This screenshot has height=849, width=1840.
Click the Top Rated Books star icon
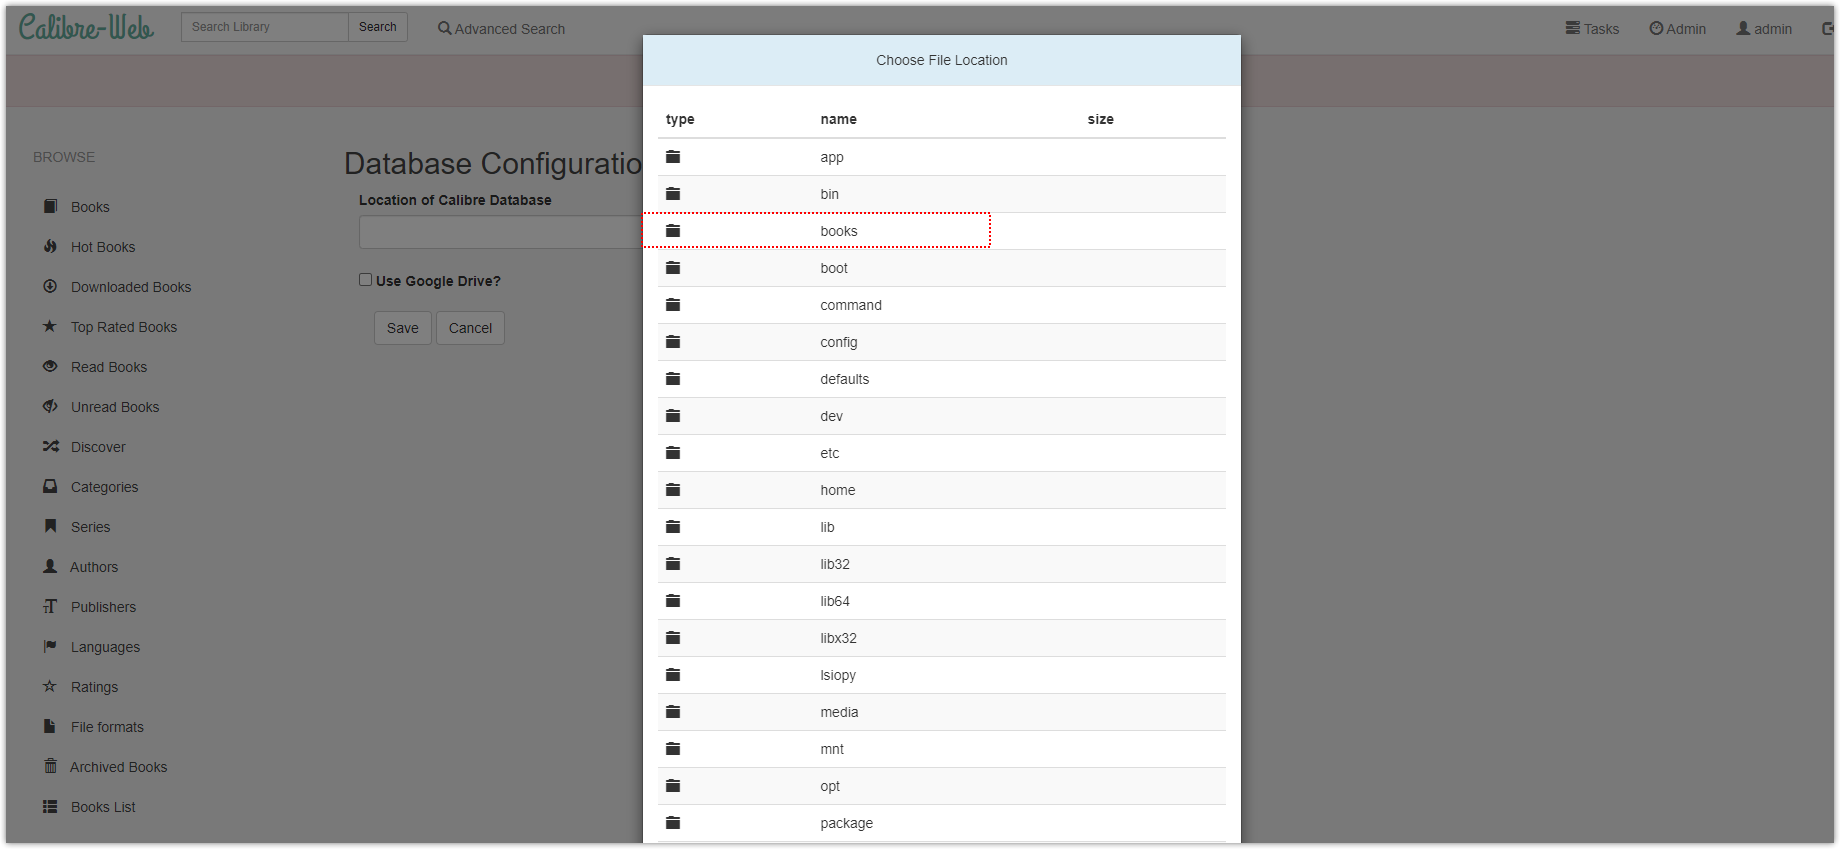tap(50, 326)
